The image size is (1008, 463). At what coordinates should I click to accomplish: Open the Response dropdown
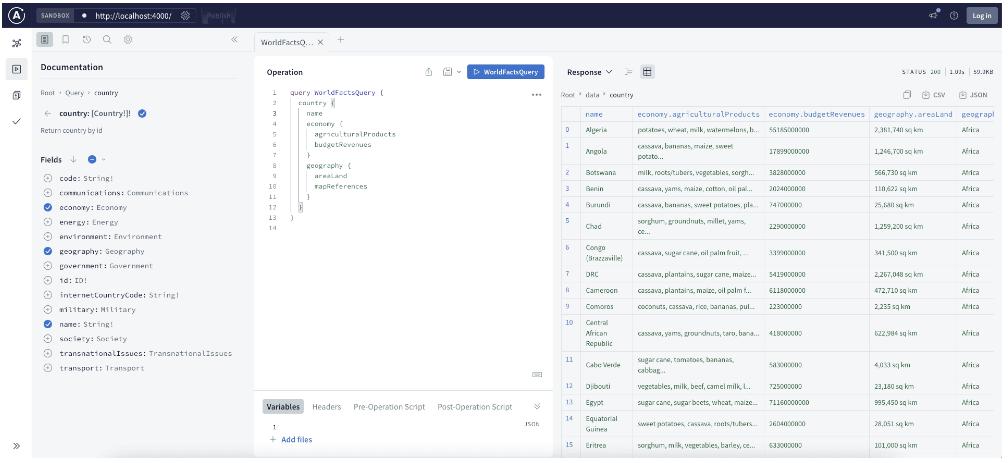(590, 72)
